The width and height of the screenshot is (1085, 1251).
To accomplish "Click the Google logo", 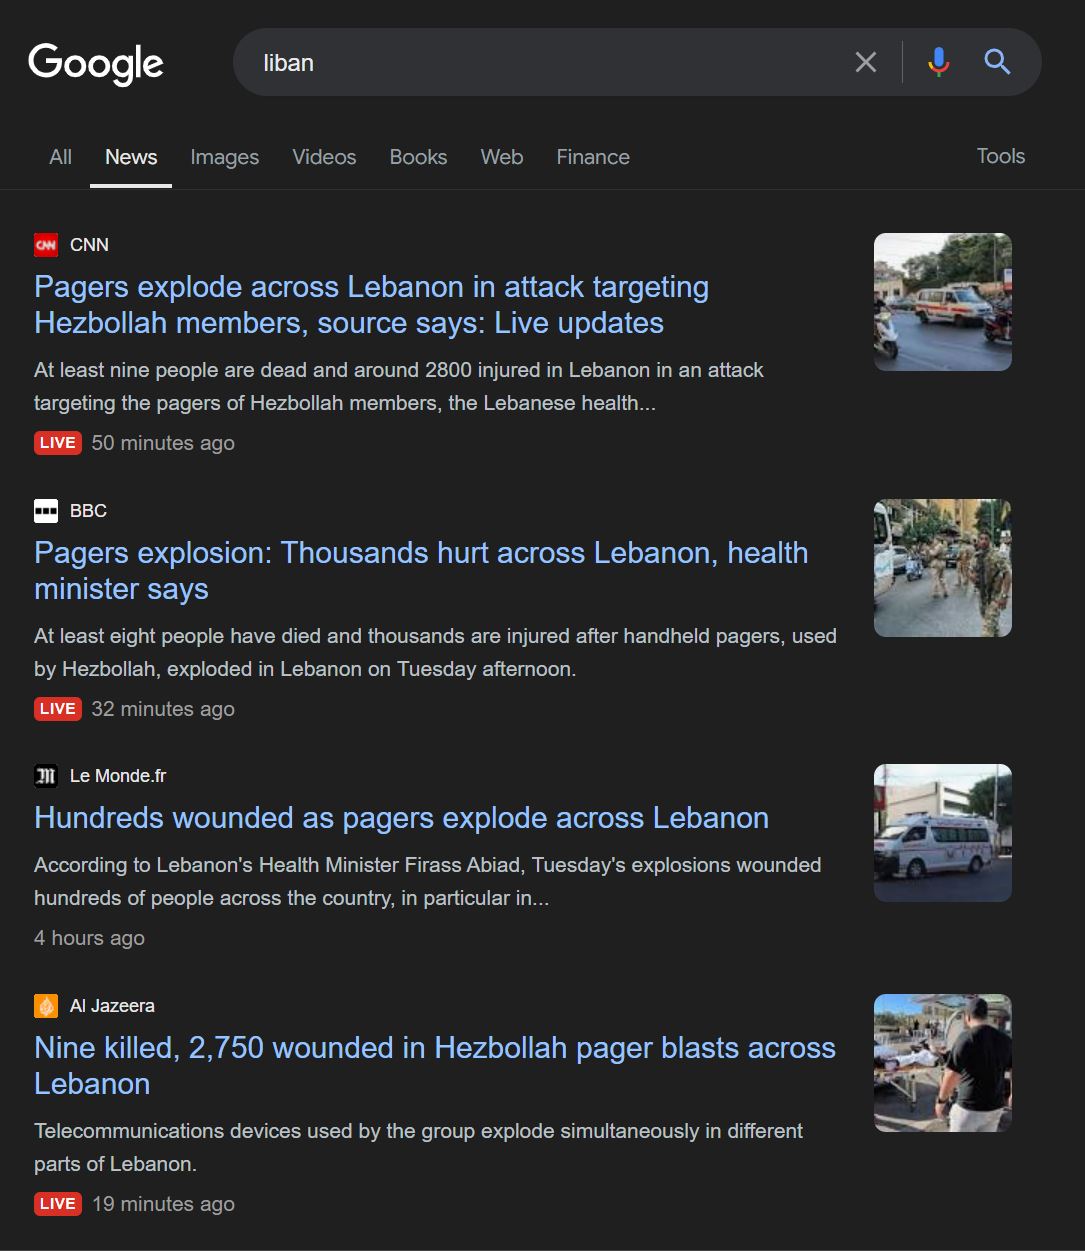I will 96,64.
